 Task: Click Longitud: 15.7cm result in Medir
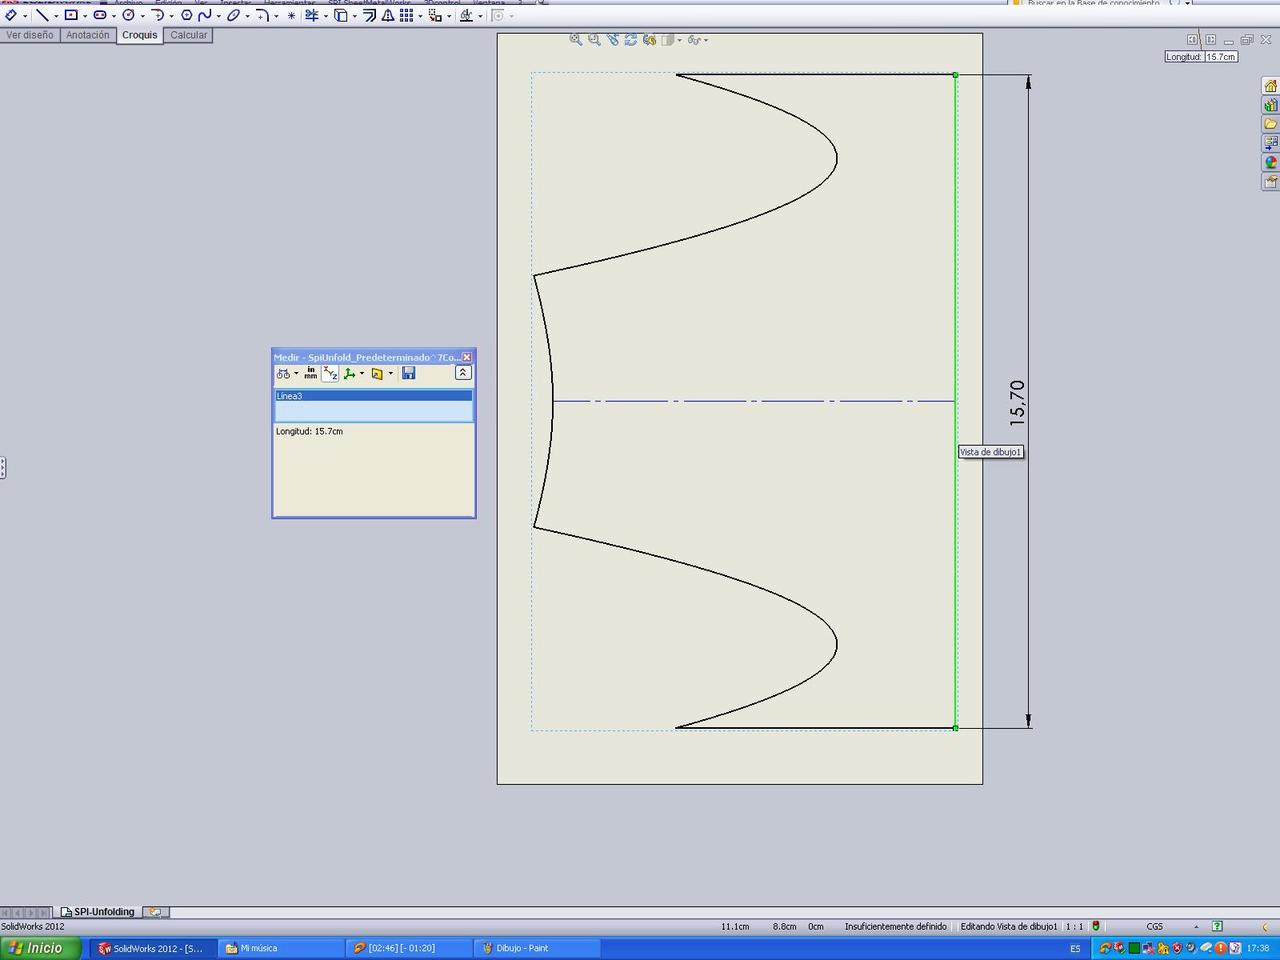click(x=309, y=432)
